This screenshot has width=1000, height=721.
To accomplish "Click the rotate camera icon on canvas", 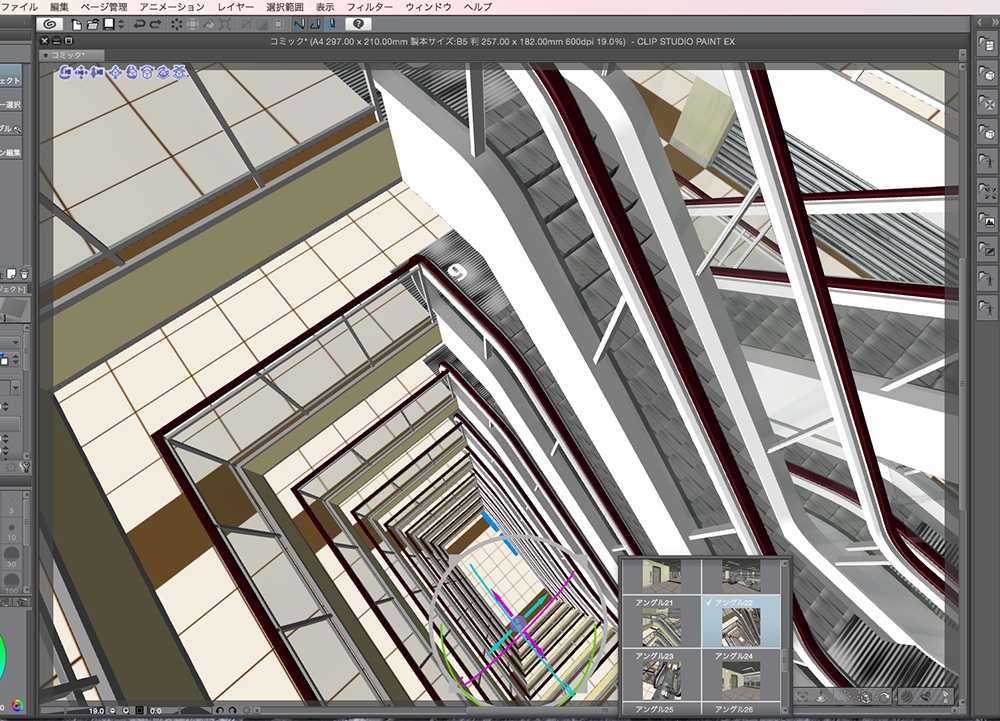I will pos(67,72).
